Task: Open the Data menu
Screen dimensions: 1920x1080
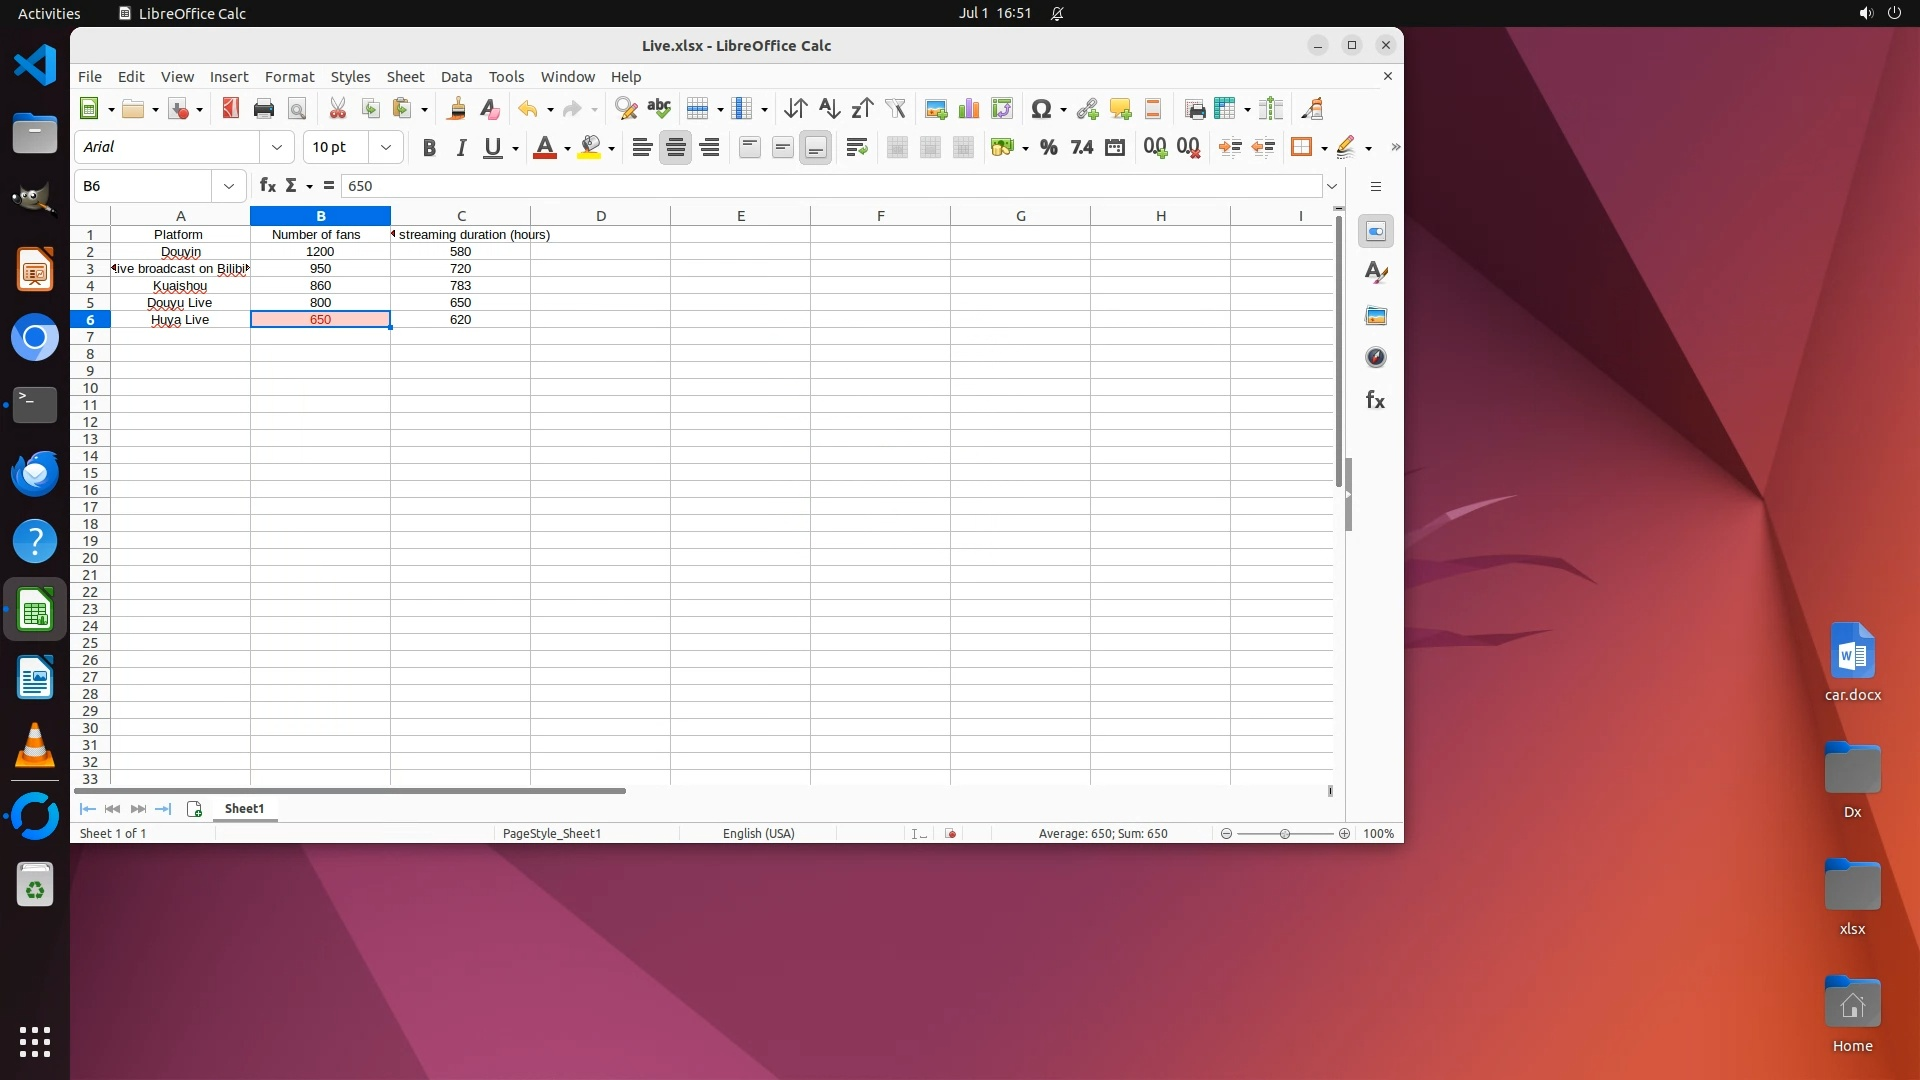Action: (456, 77)
